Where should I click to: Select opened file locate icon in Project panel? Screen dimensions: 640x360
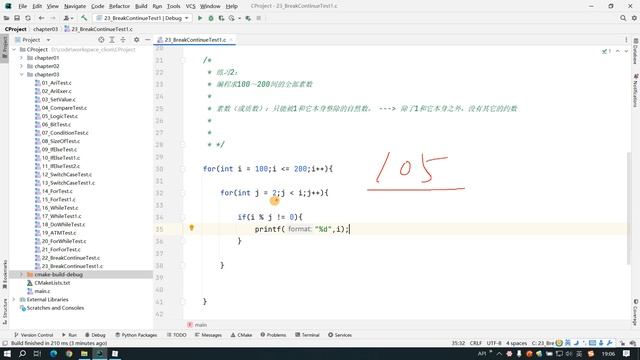(101, 40)
